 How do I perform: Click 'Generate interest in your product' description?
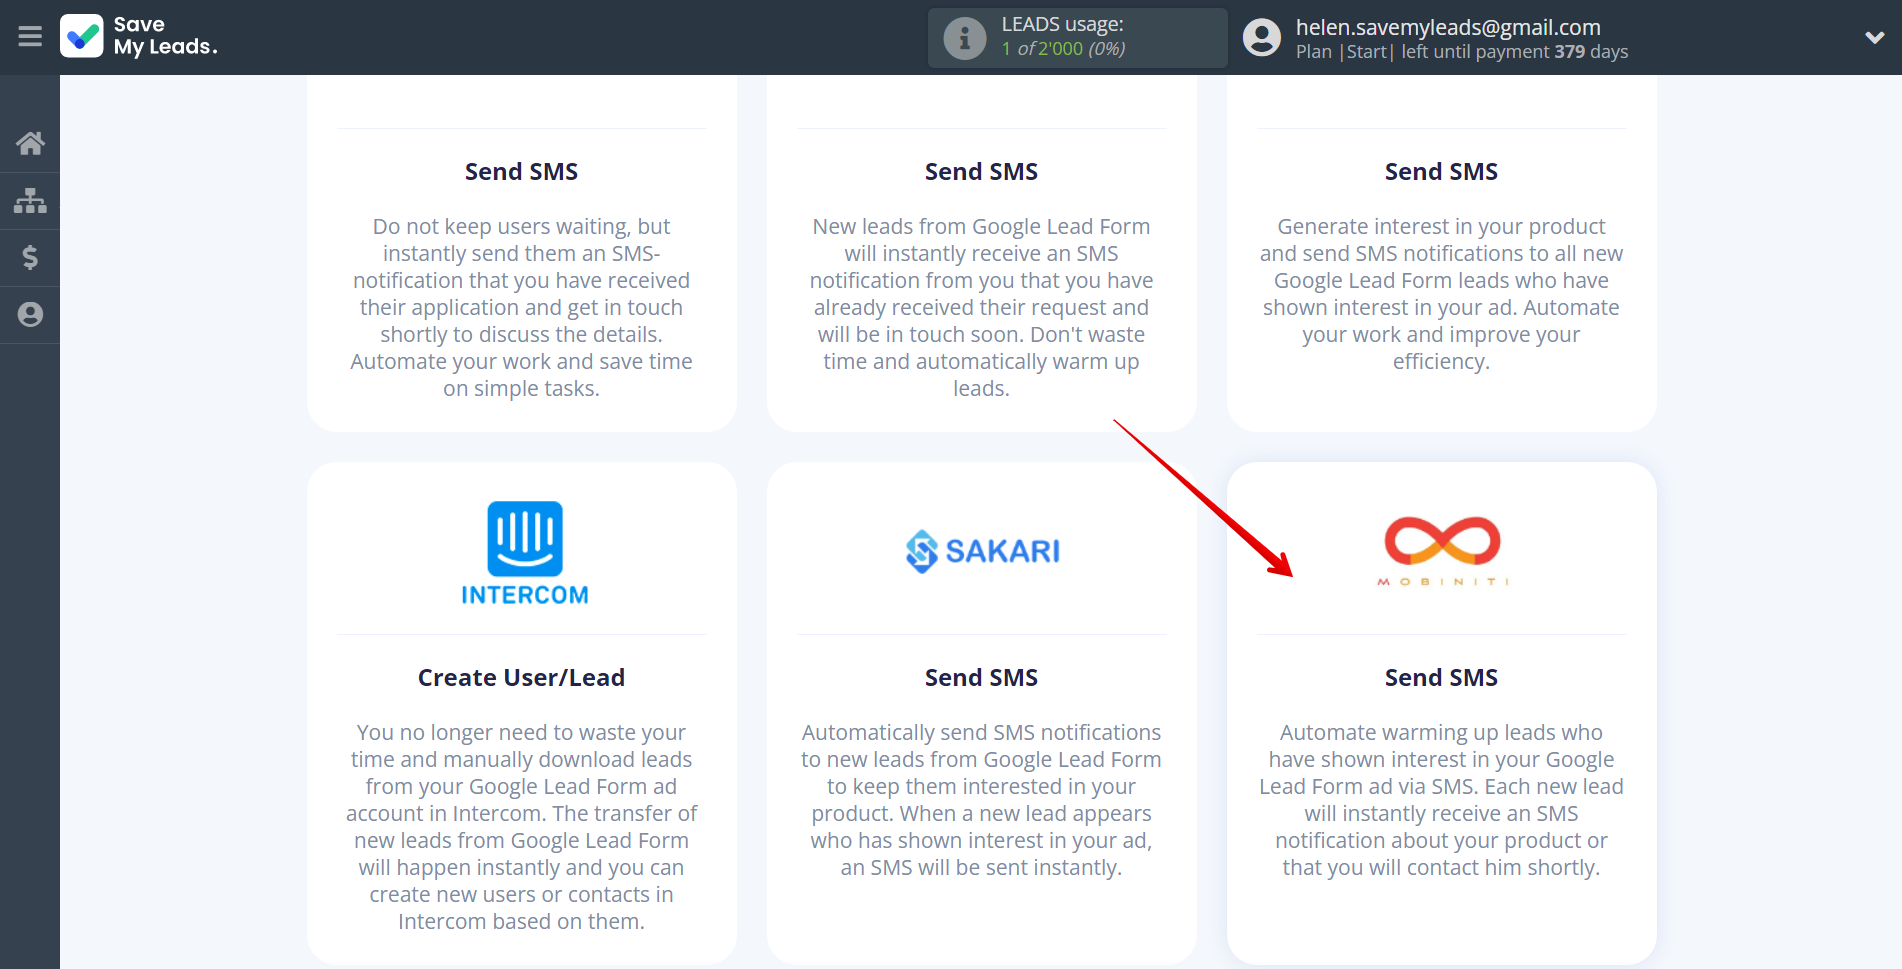pyautogui.click(x=1441, y=294)
